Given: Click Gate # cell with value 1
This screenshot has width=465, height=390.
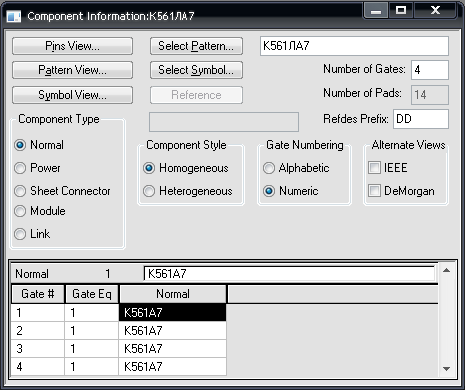Looking at the screenshot, I should point(38,313).
